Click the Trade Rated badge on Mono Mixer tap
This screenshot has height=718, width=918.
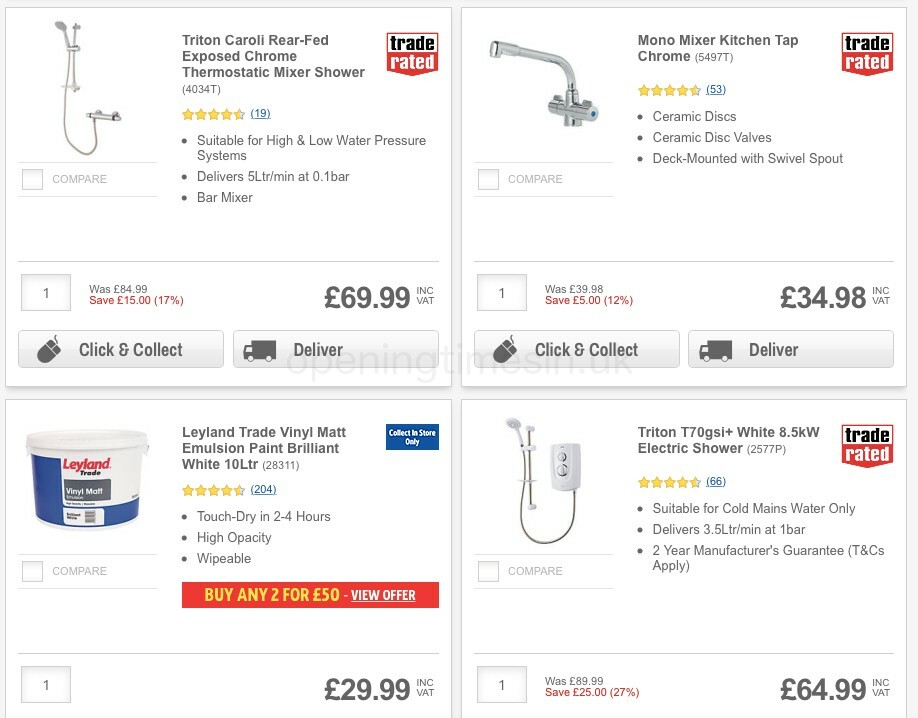(x=867, y=53)
